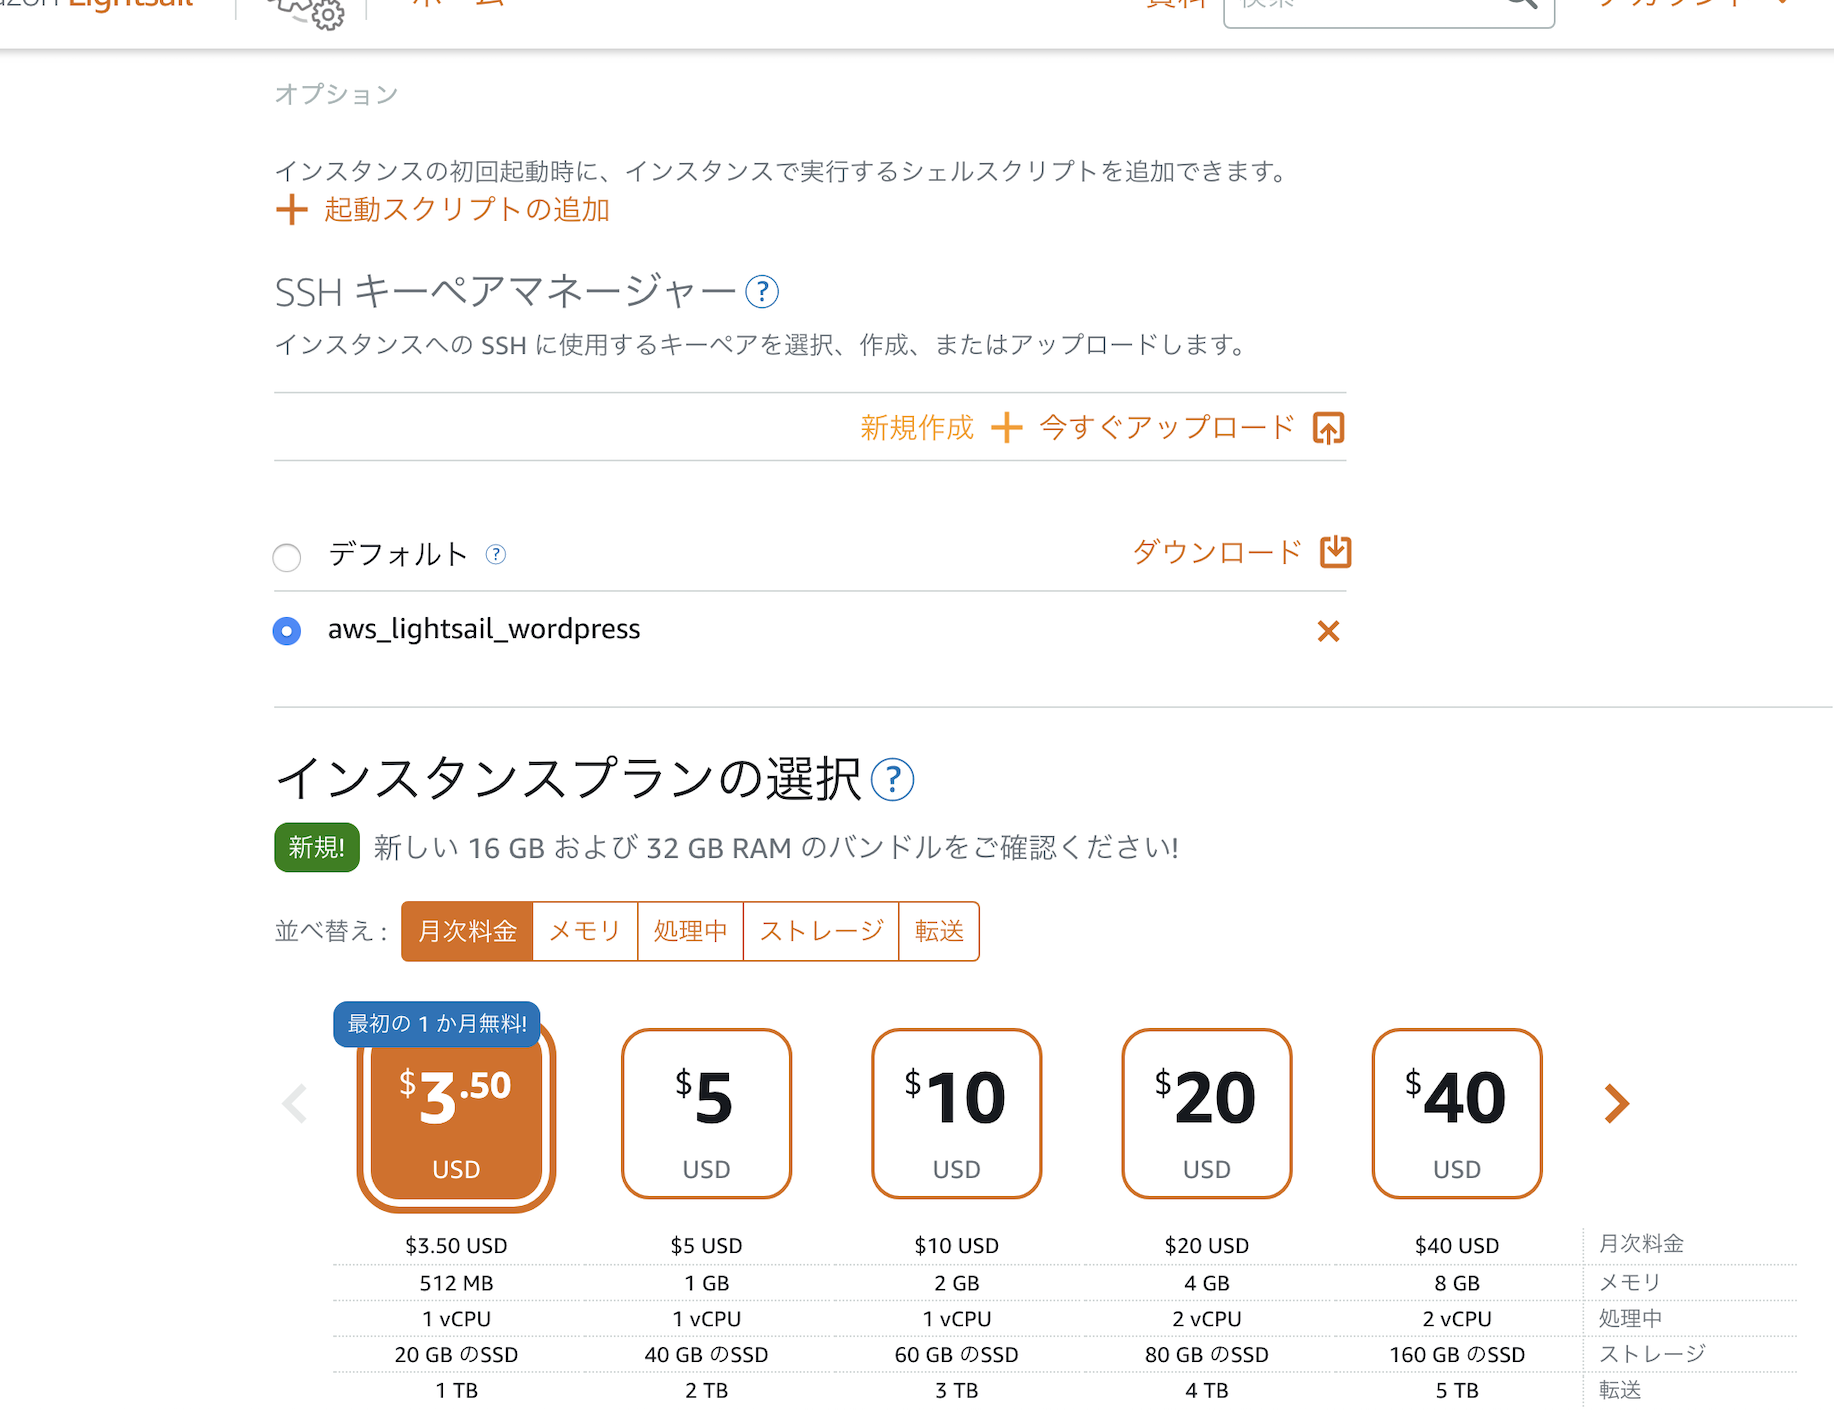
Task: Click the instance plan help icon
Action: [892, 780]
